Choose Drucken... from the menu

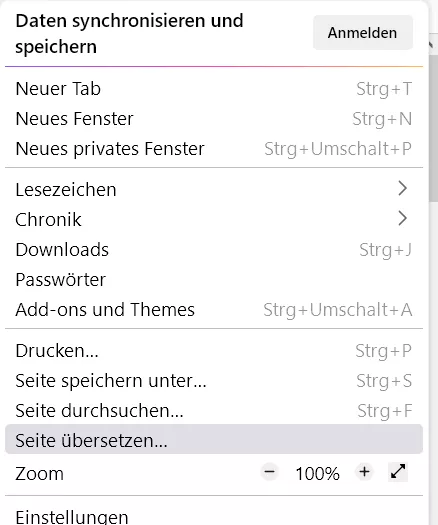click(214, 351)
